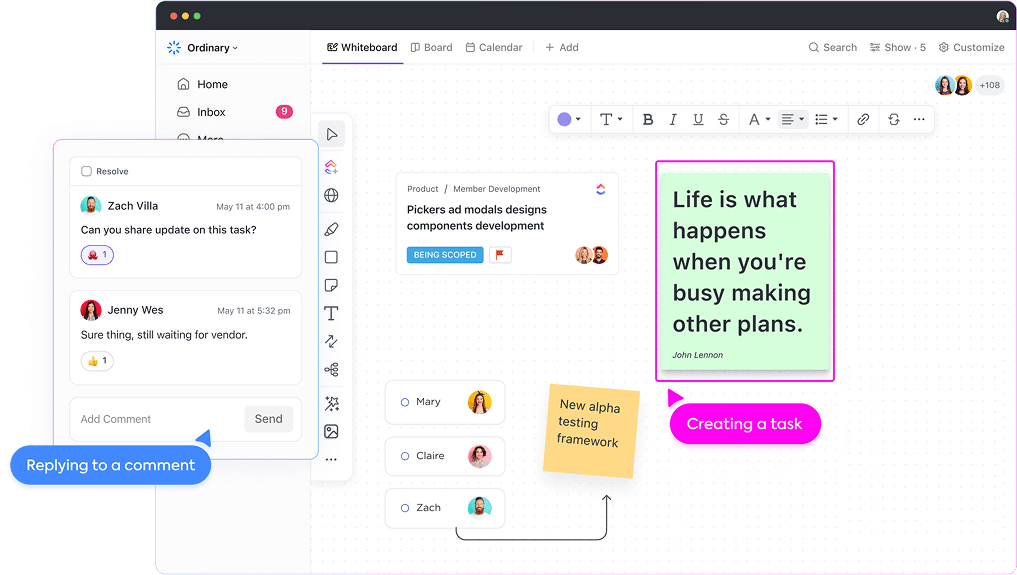Open the text alignment dropdown

click(793, 119)
